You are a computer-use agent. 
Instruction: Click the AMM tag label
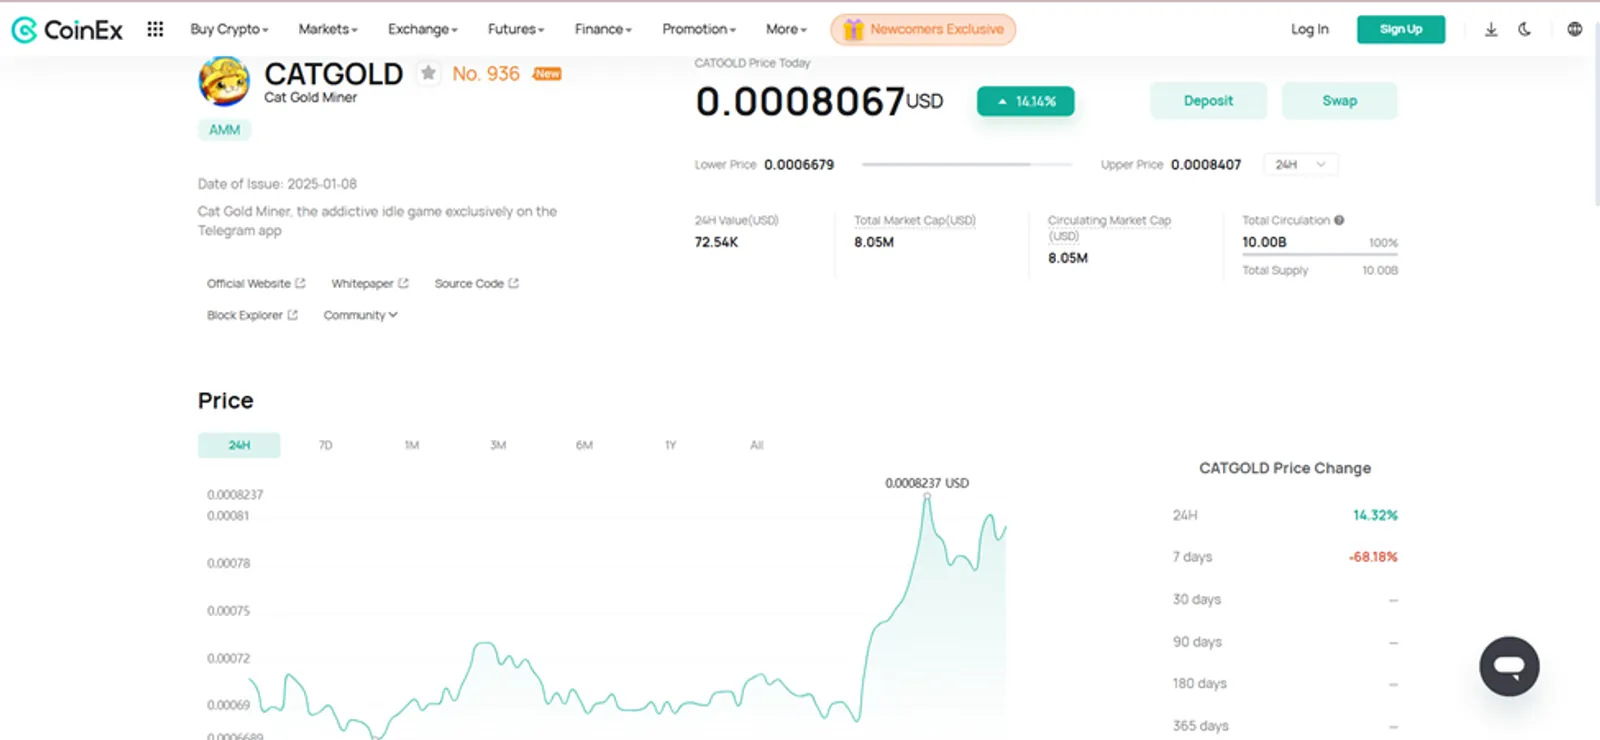point(225,130)
